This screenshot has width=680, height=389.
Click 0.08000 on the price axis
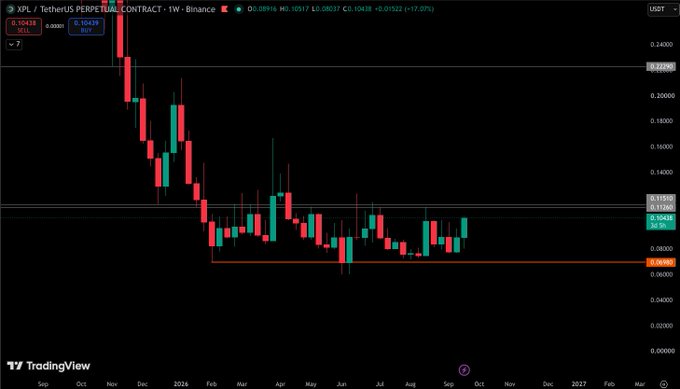[662, 248]
